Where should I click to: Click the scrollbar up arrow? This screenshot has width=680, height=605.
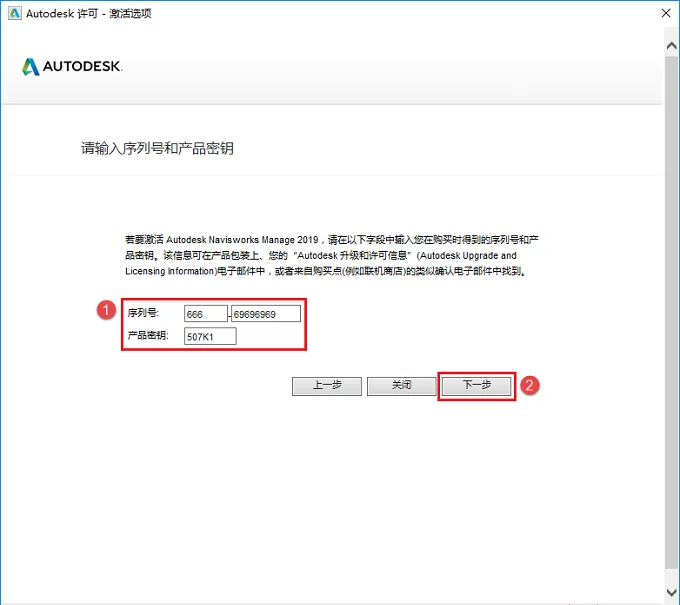click(671, 46)
